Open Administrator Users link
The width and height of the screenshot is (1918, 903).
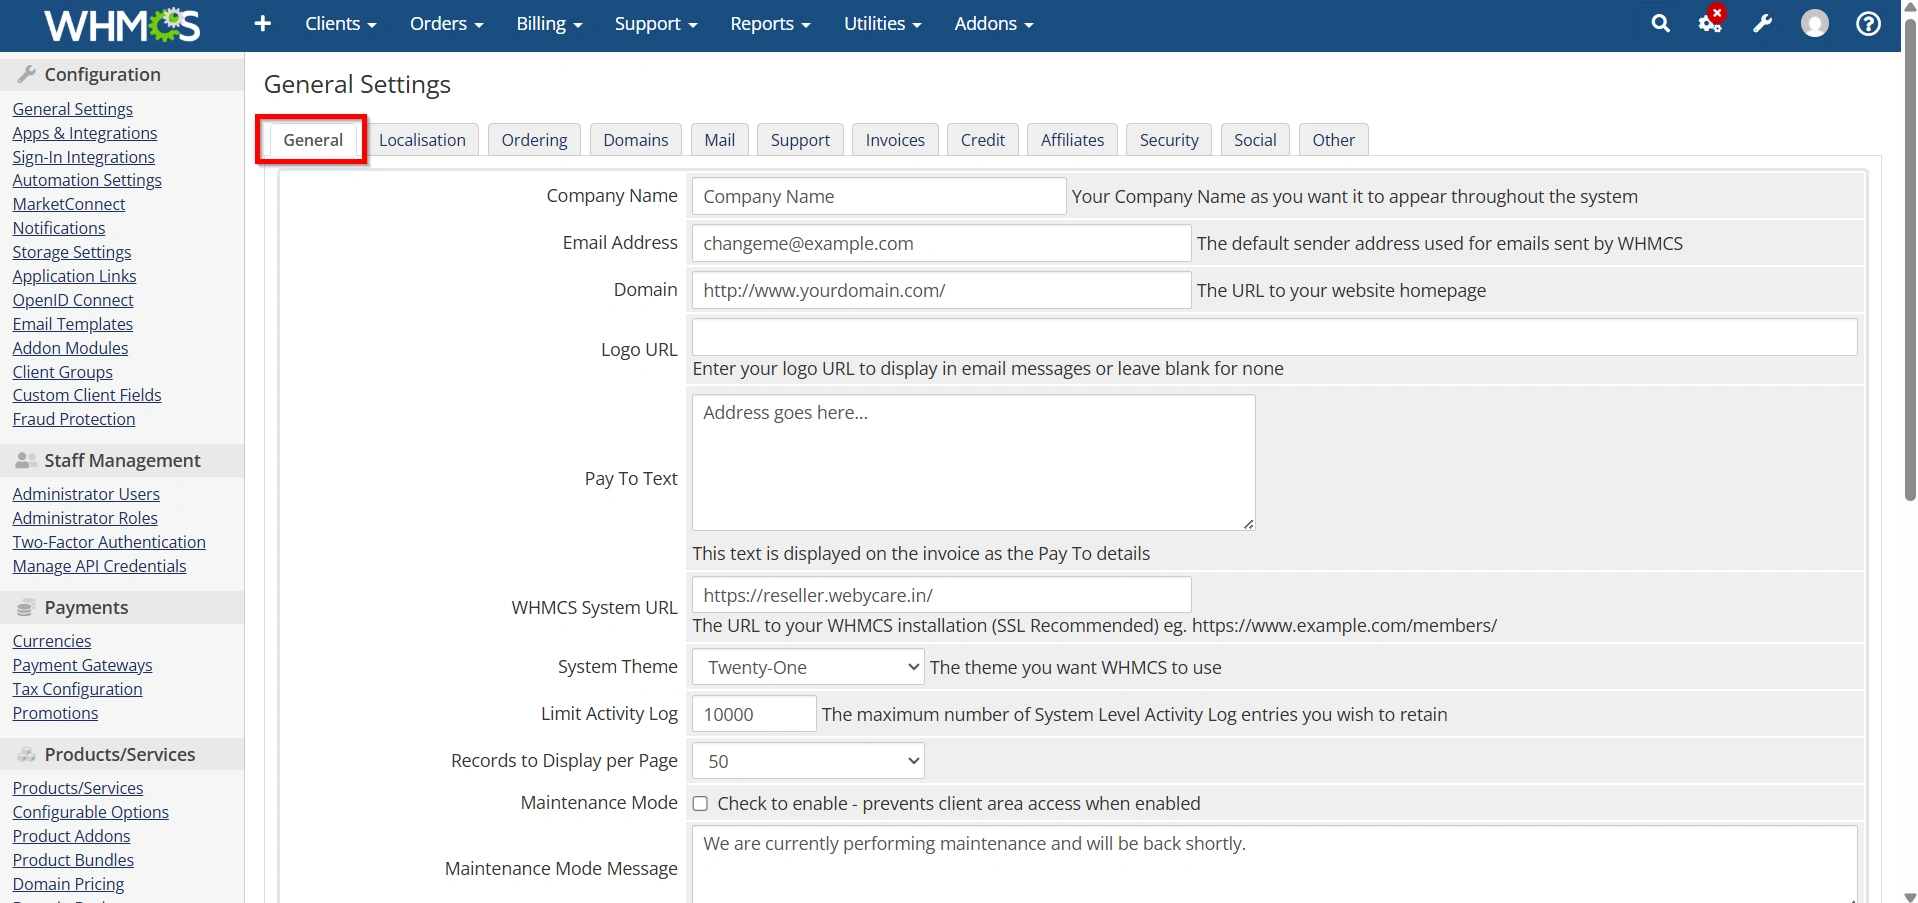pyautogui.click(x=86, y=494)
